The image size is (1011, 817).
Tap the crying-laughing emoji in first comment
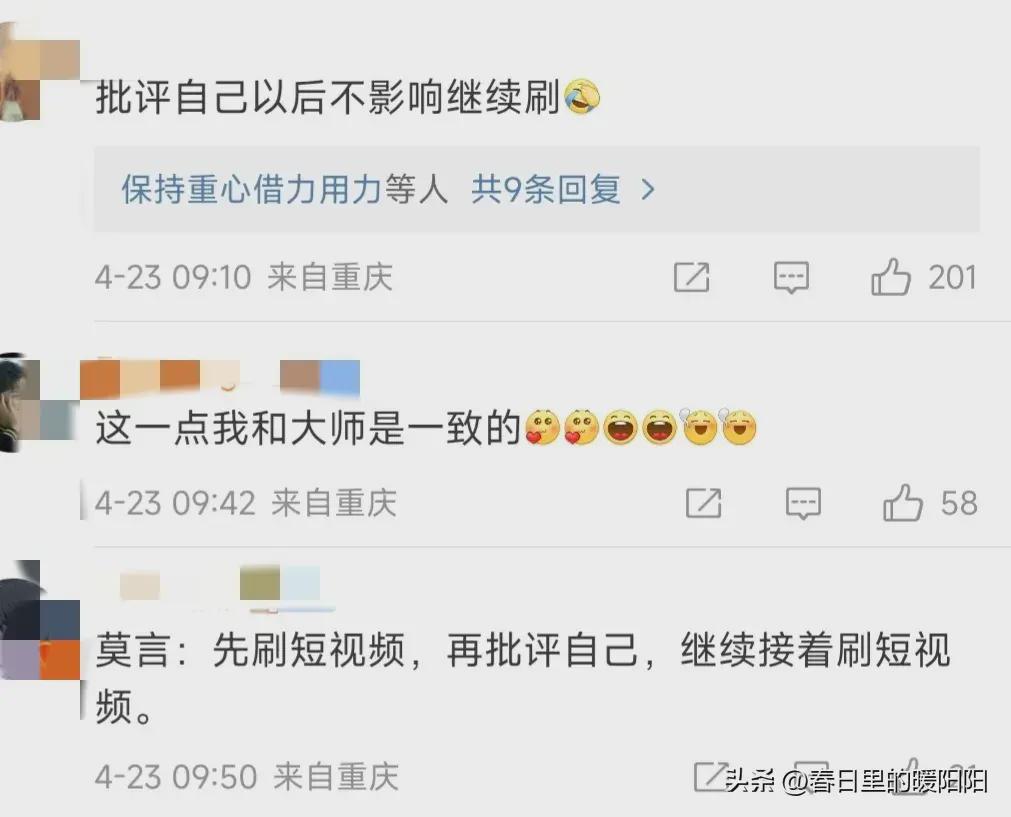(582, 97)
